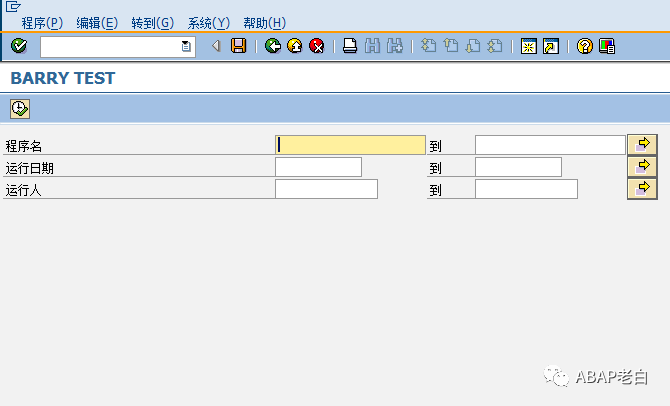The width and height of the screenshot is (670, 406).
Task: Click the Execute clock icon
Action: (20, 109)
